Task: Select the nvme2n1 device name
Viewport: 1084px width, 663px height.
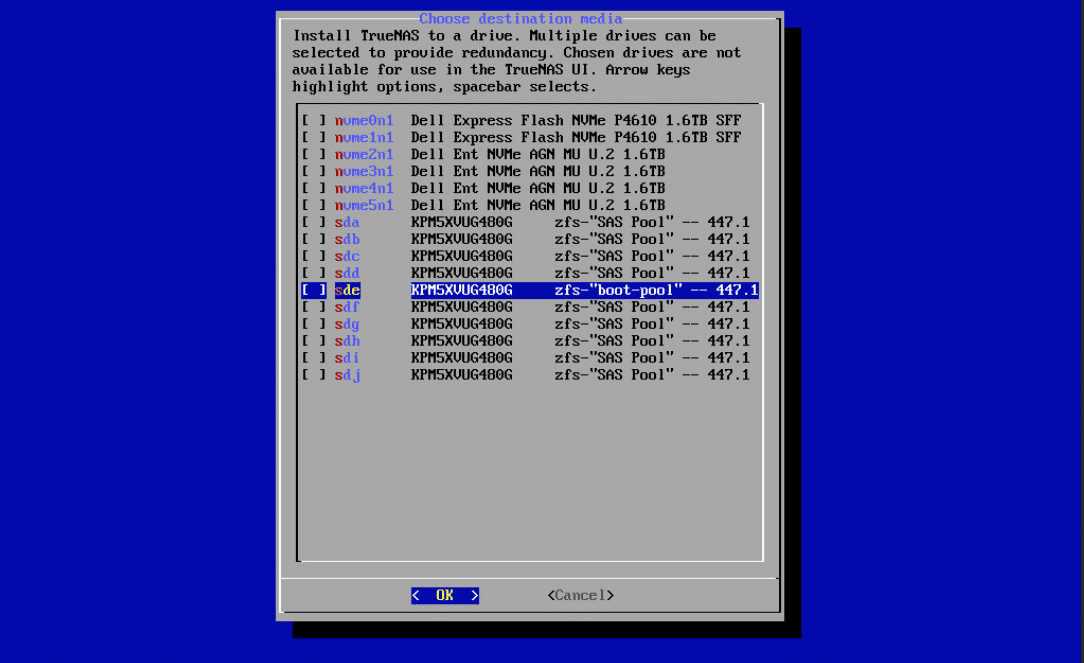Action: point(364,154)
